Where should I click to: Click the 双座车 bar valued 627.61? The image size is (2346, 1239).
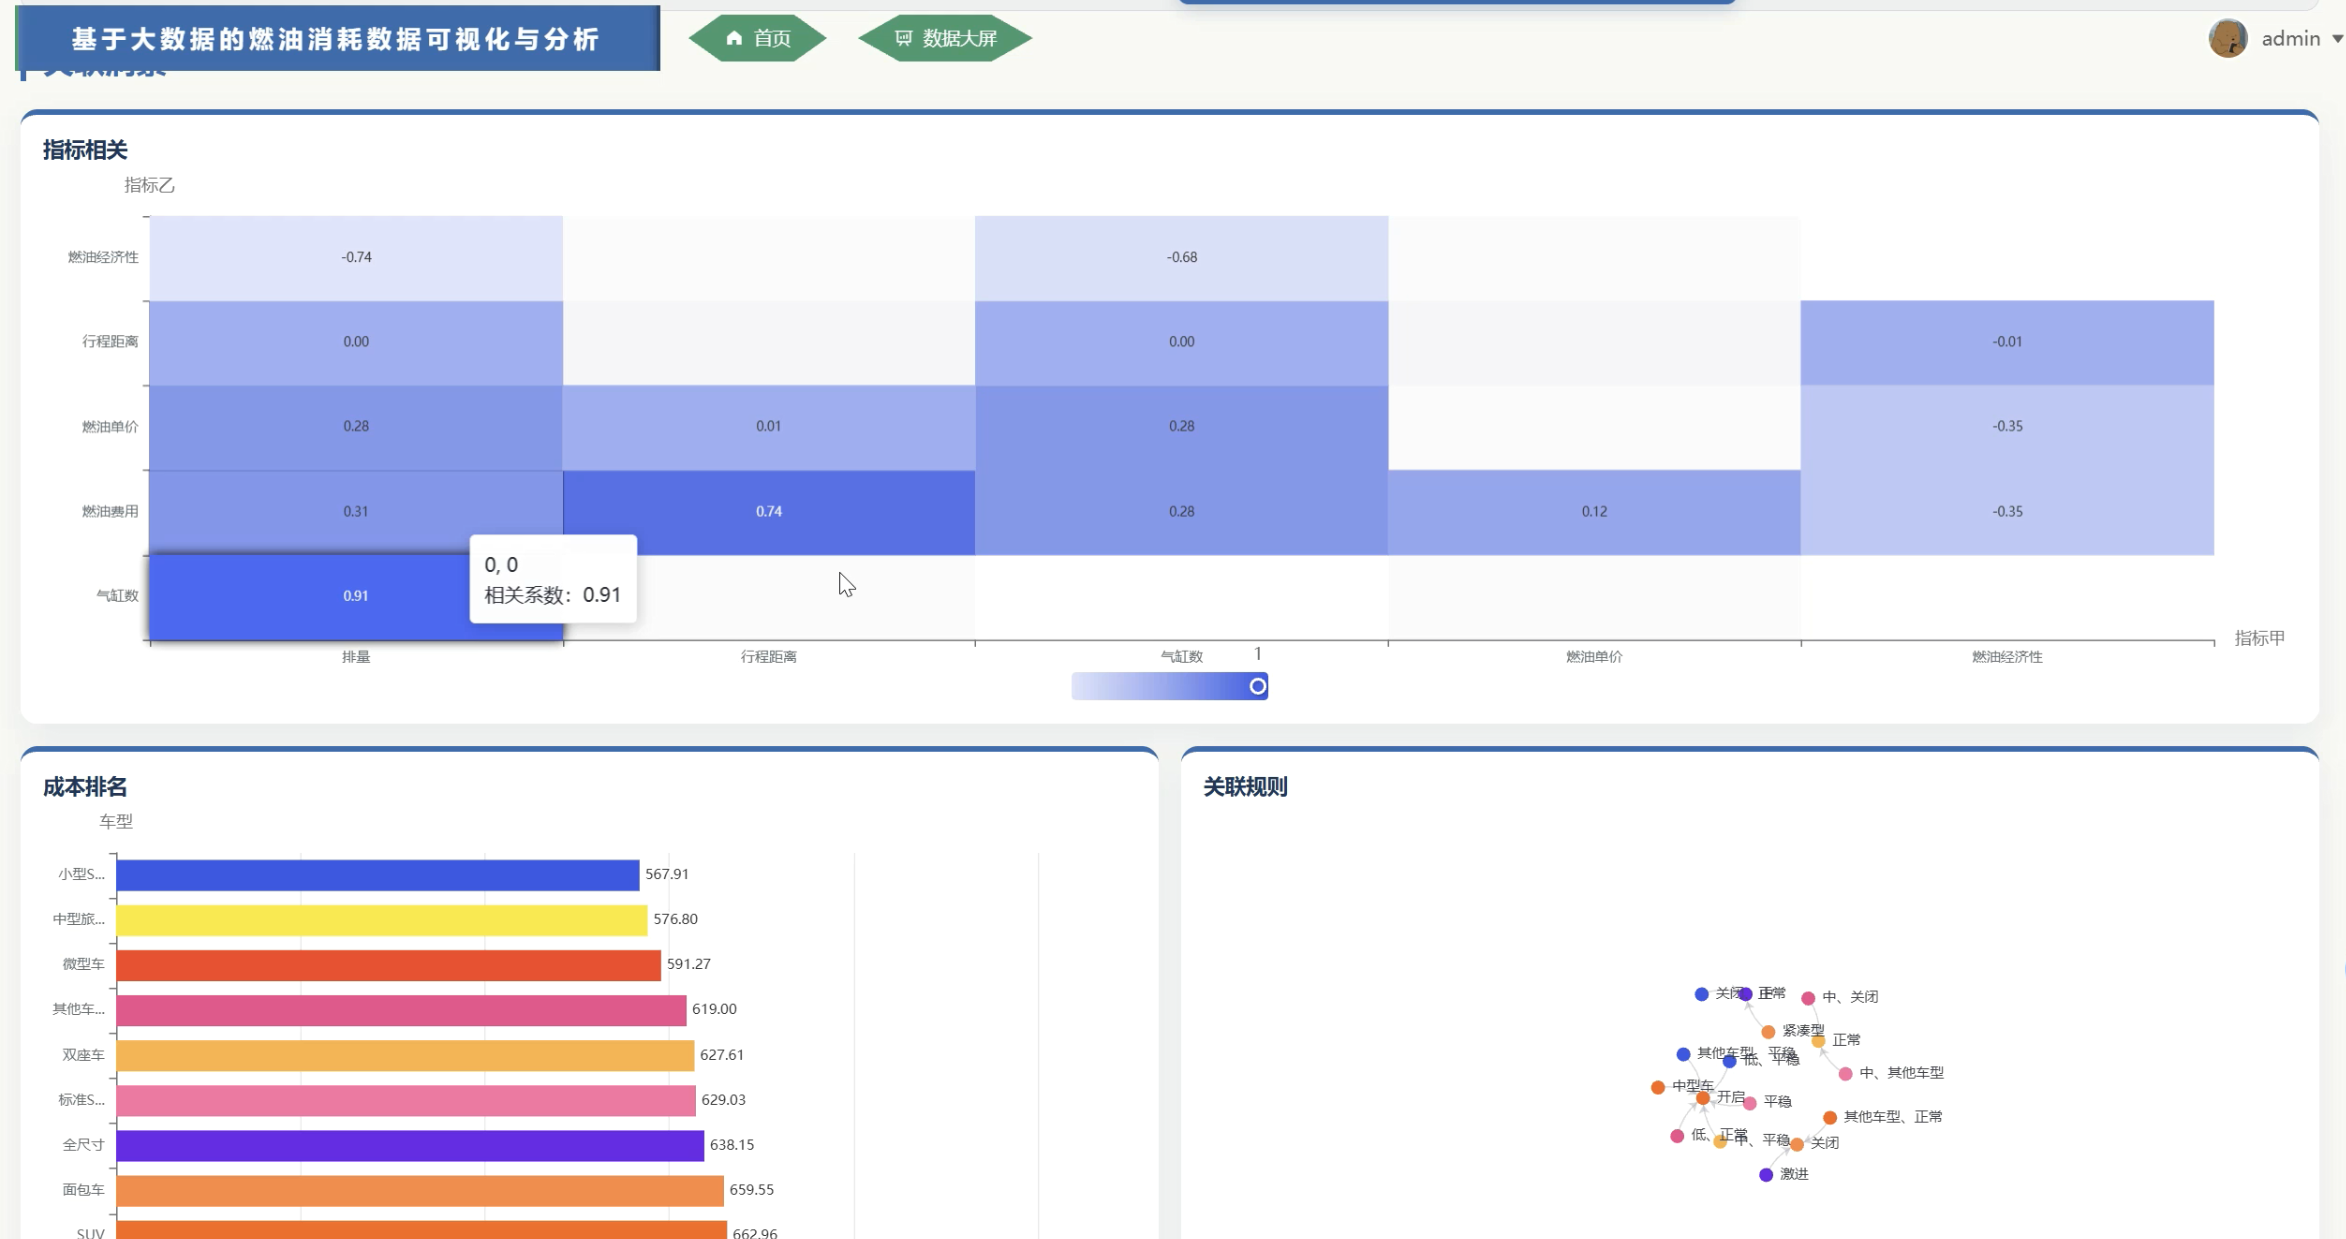(x=405, y=1055)
